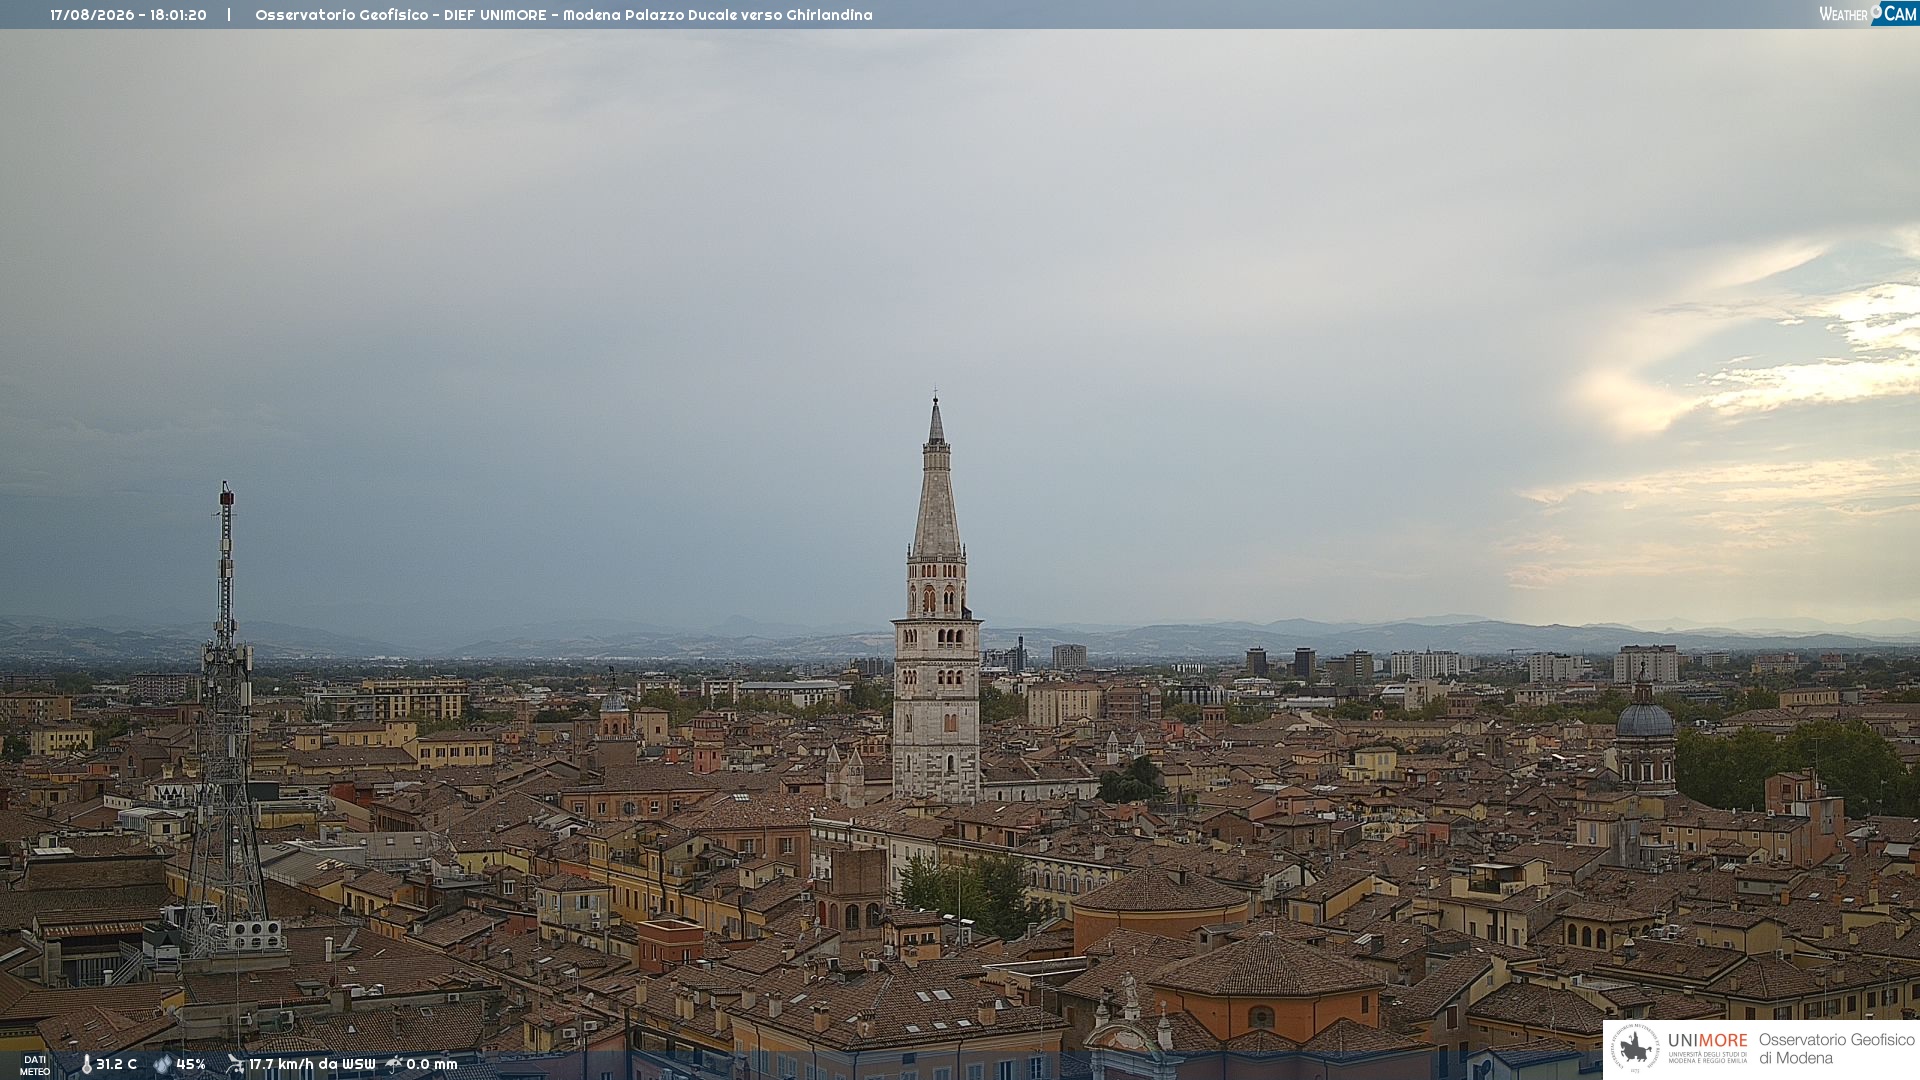Click the wind anemometer icon
The image size is (1920, 1080).
pos(235,1064)
